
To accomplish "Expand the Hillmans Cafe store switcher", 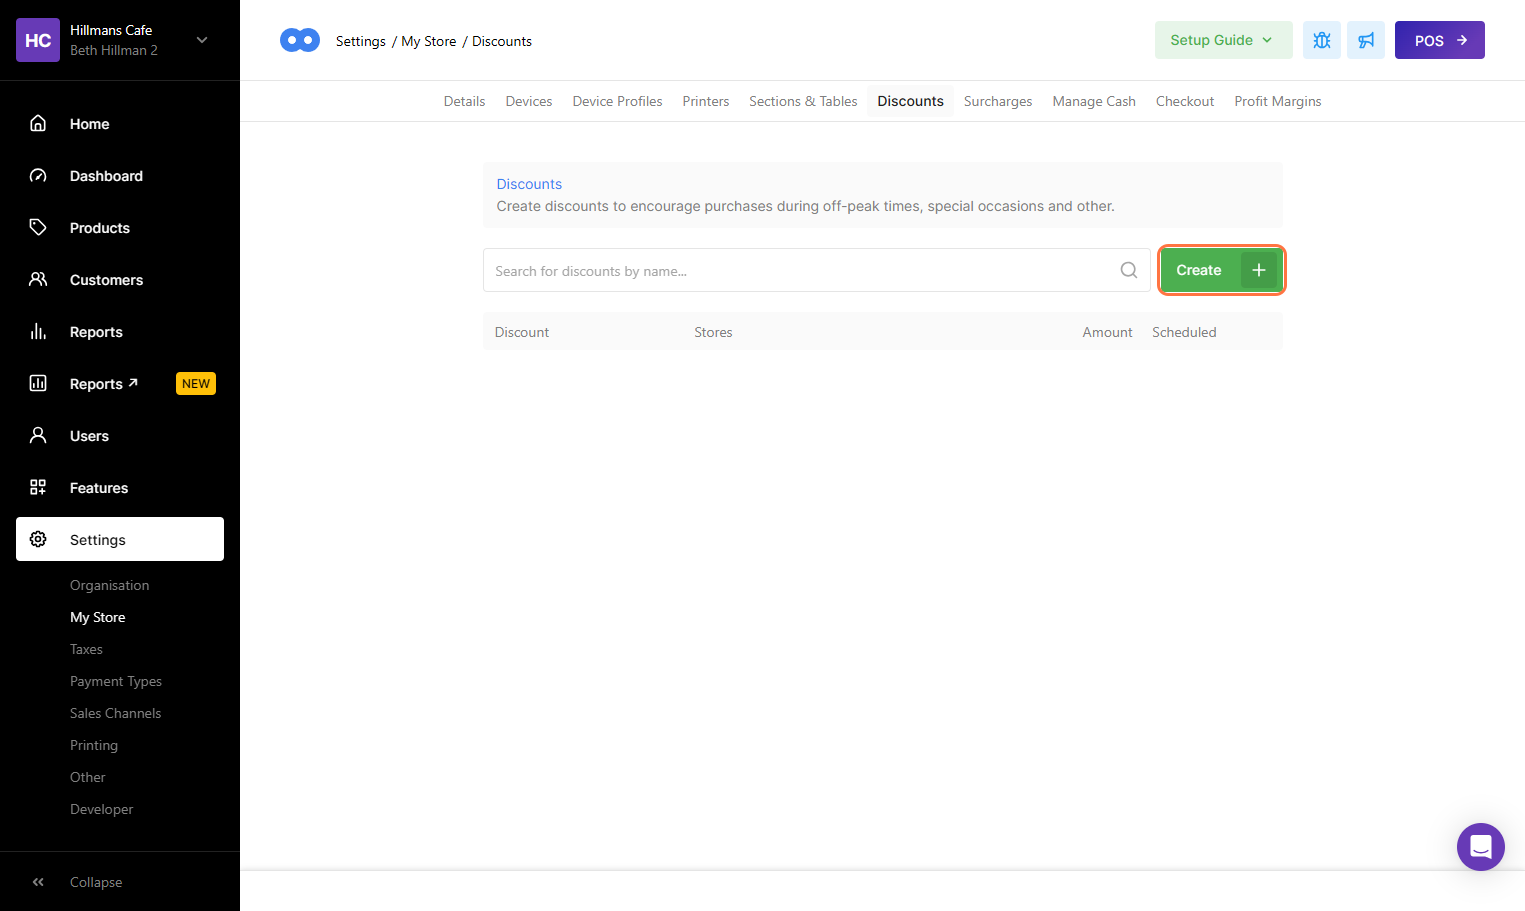I will click(x=202, y=40).
